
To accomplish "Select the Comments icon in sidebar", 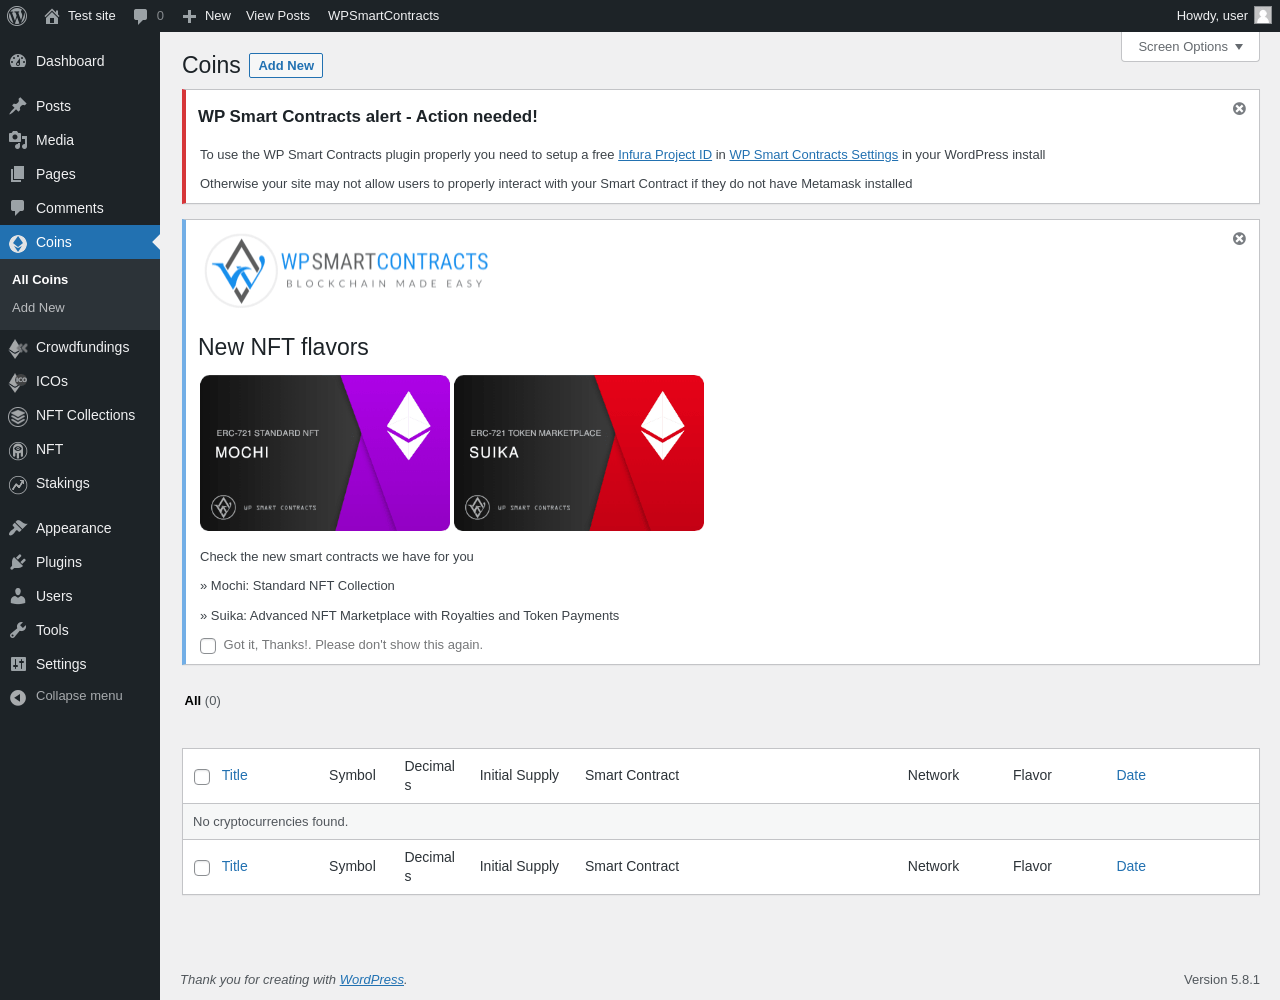I will tap(18, 208).
